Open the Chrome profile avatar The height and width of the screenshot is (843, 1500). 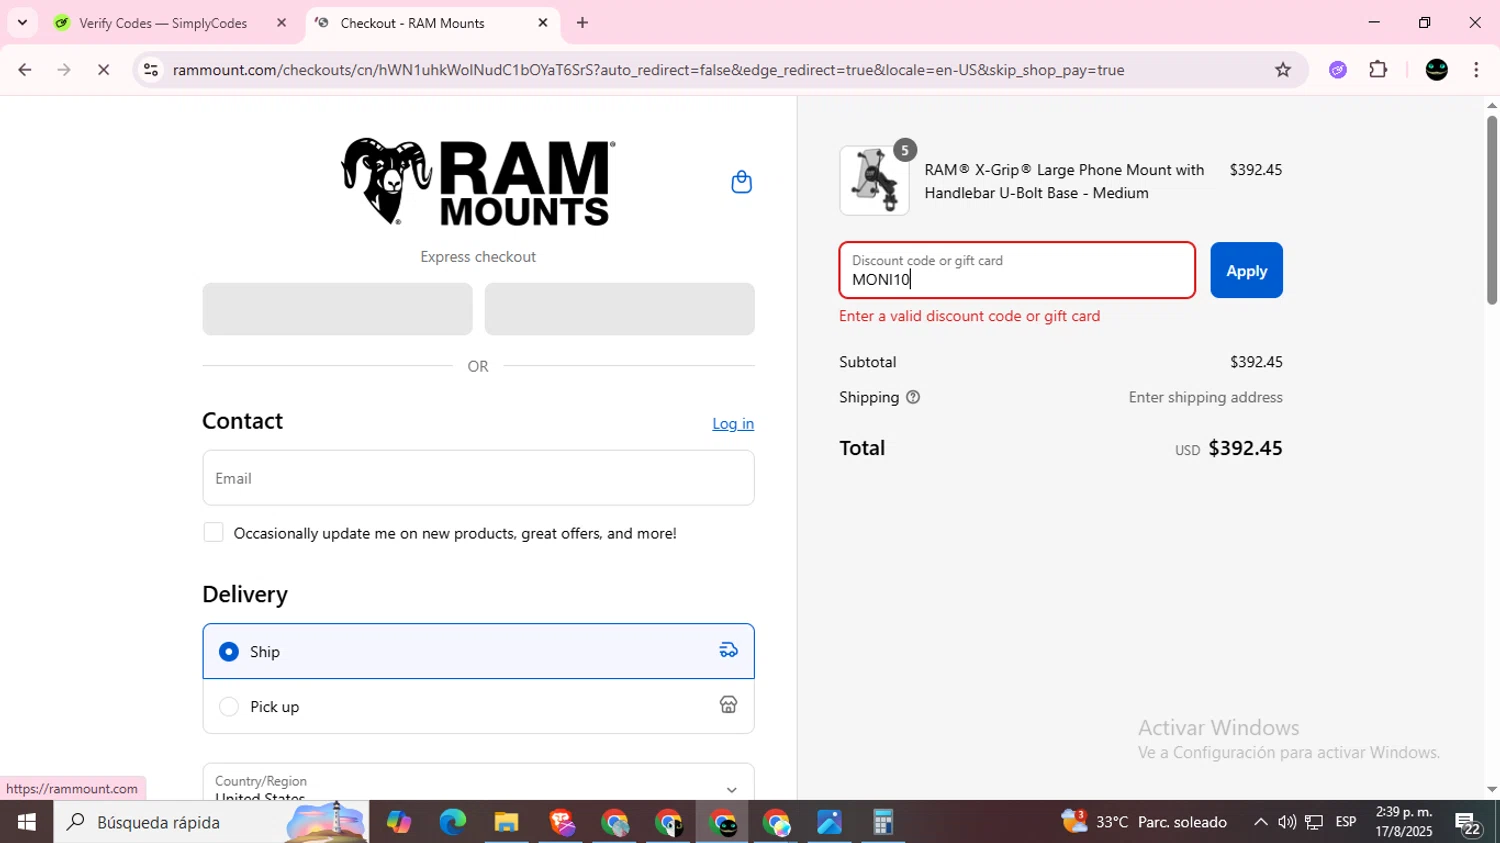pos(1437,69)
